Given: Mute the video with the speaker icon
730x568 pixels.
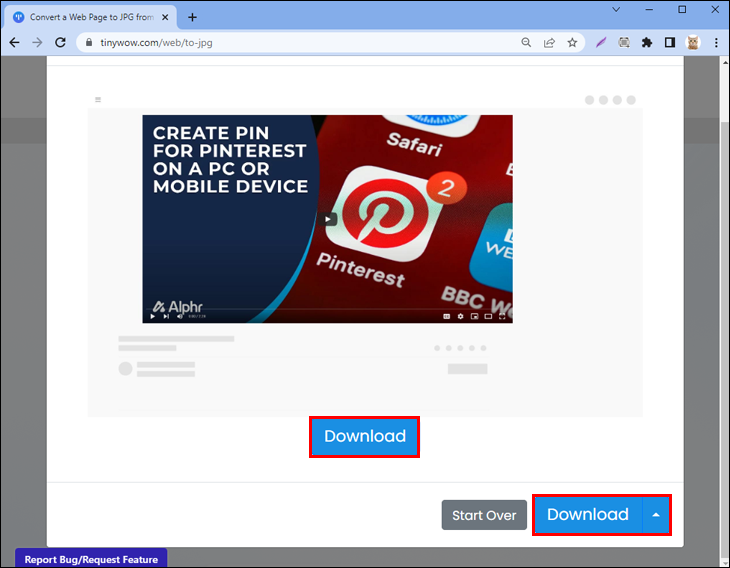Looking at the screenshot, I should [180, 317].
